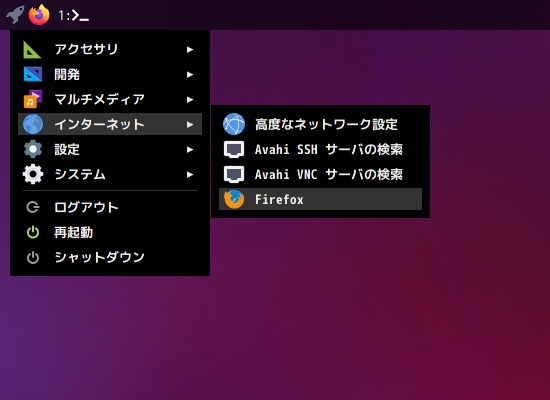Image resolution: width=550 pixels, height=400 pixels.
Task: Choose ログアウト to log out
Action: (110, 207)
